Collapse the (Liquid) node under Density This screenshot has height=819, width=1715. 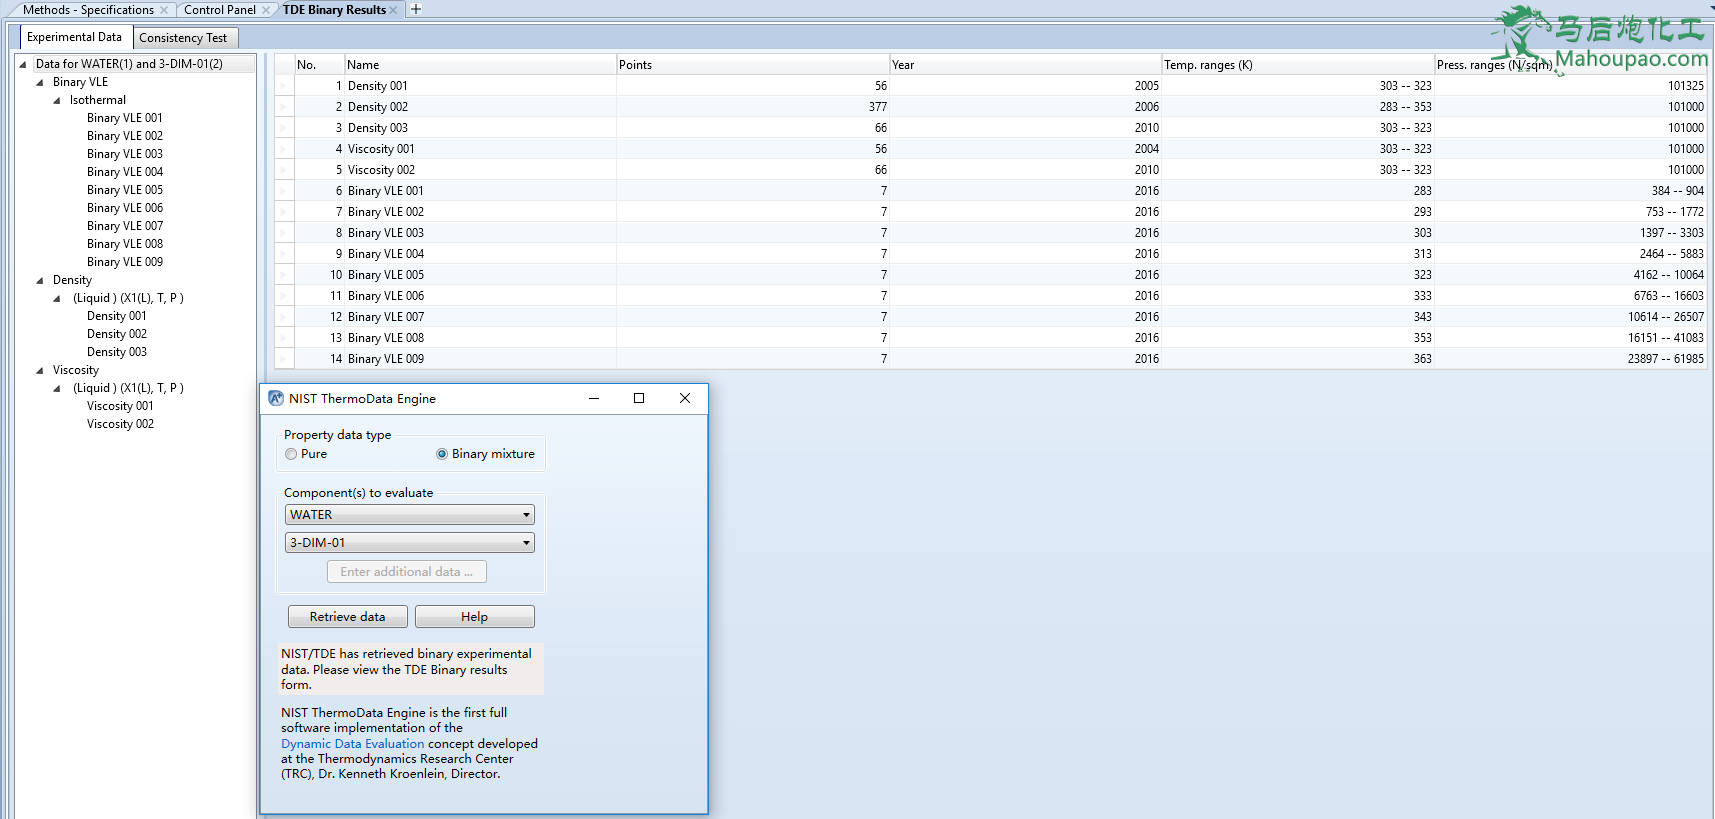tap(57, 298)
